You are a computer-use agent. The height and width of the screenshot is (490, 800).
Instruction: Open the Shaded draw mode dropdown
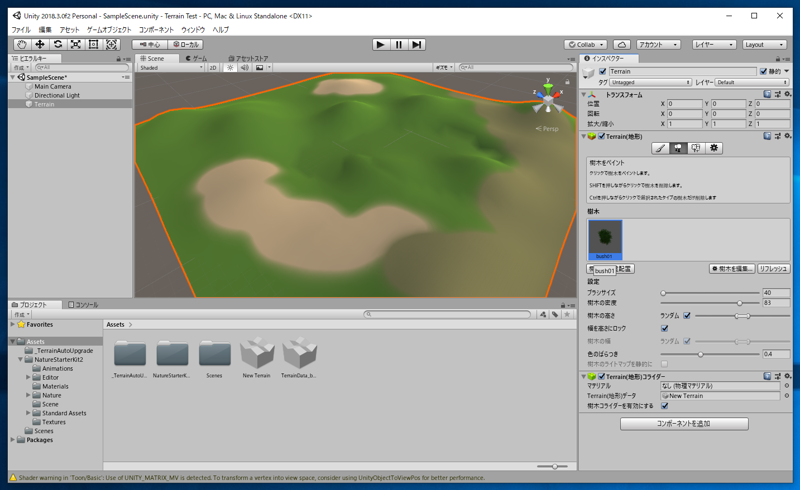[171, 67]
